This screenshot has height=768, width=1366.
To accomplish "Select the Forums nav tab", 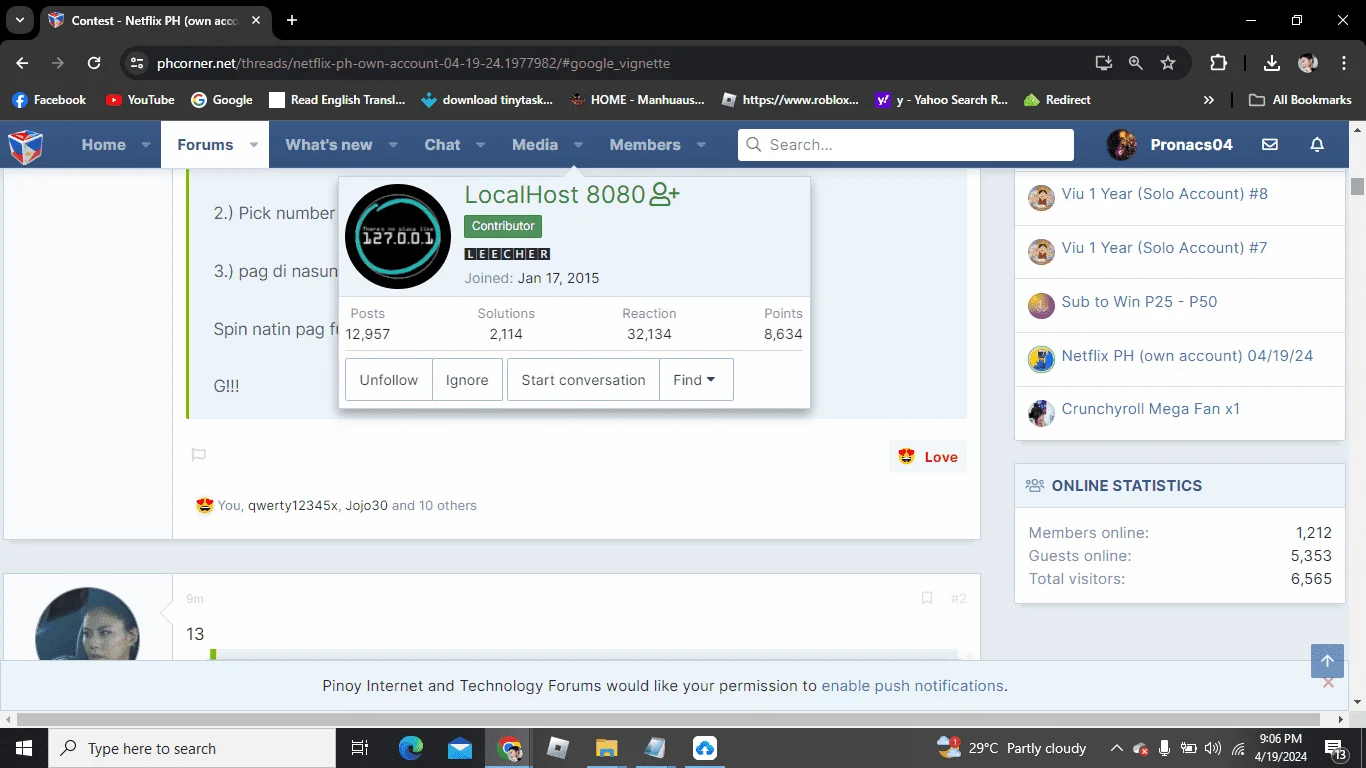I will point(205,145).
